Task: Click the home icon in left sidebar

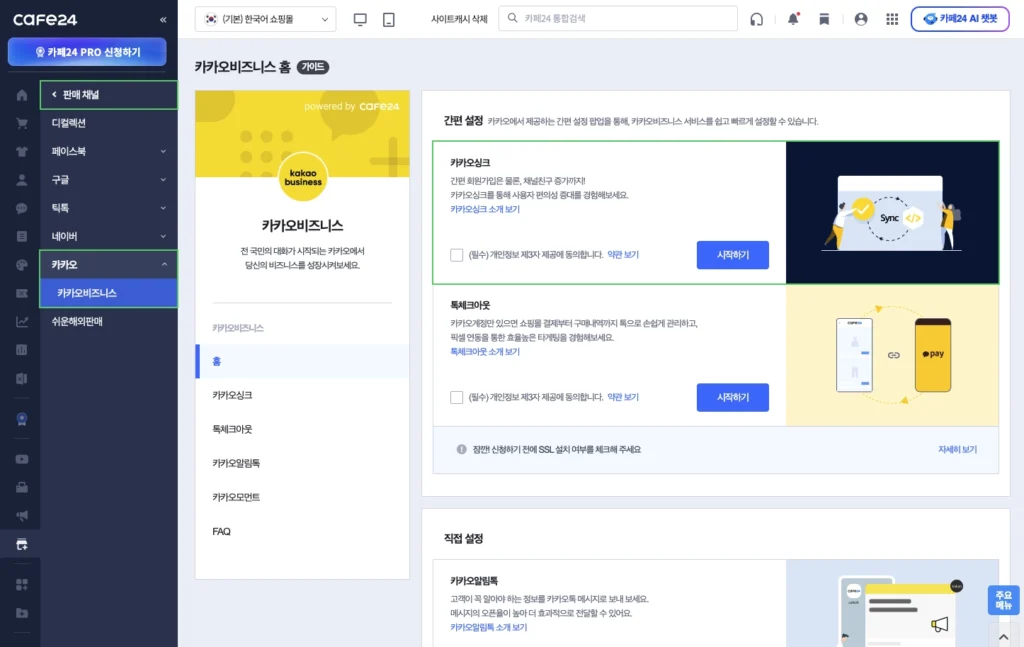Action: [x=21, y=95]
